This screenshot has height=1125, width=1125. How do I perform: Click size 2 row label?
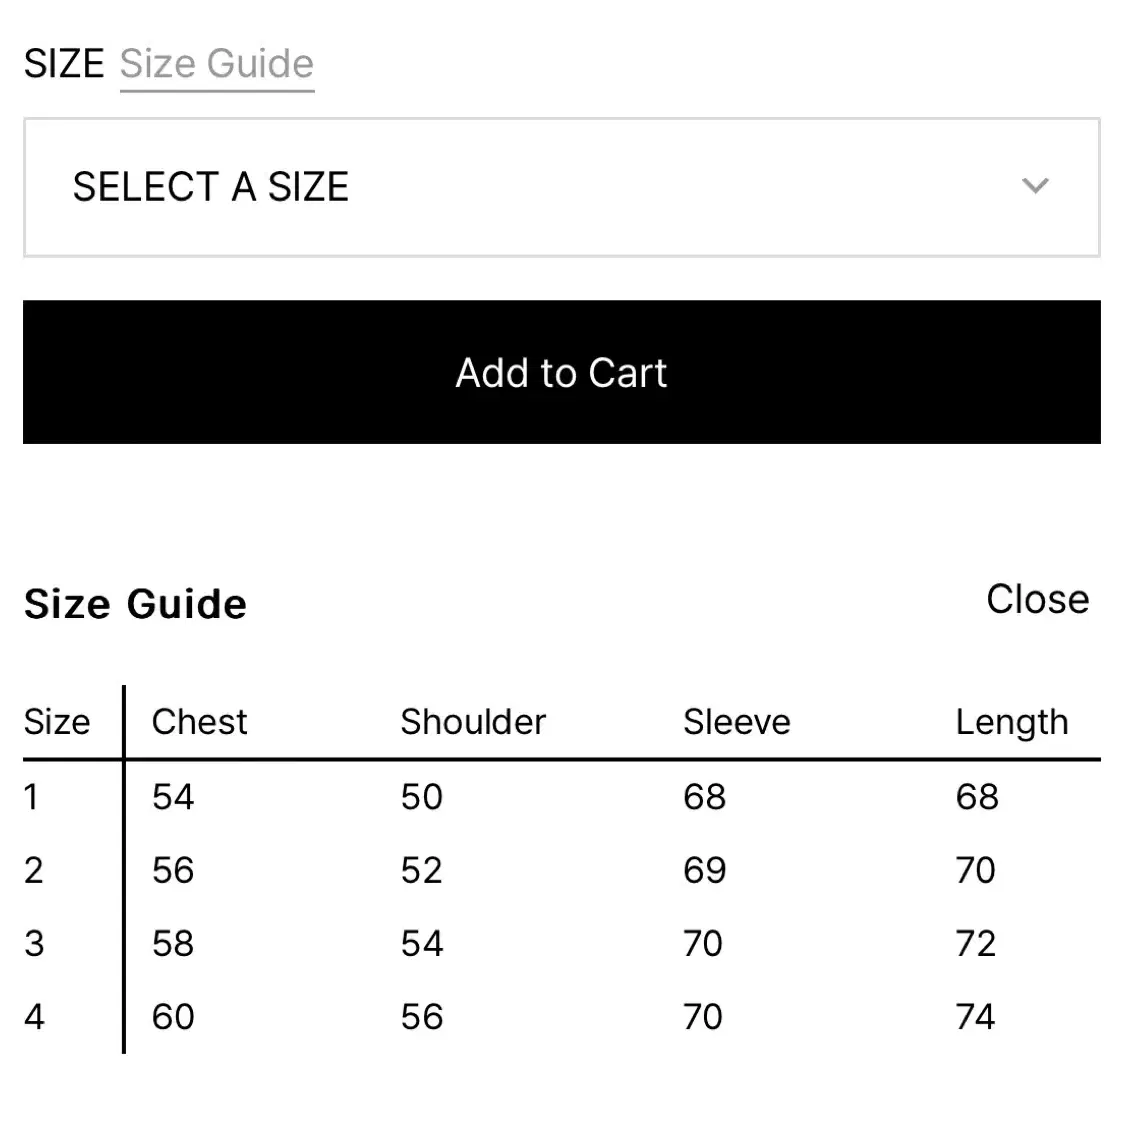pos(33,870)
